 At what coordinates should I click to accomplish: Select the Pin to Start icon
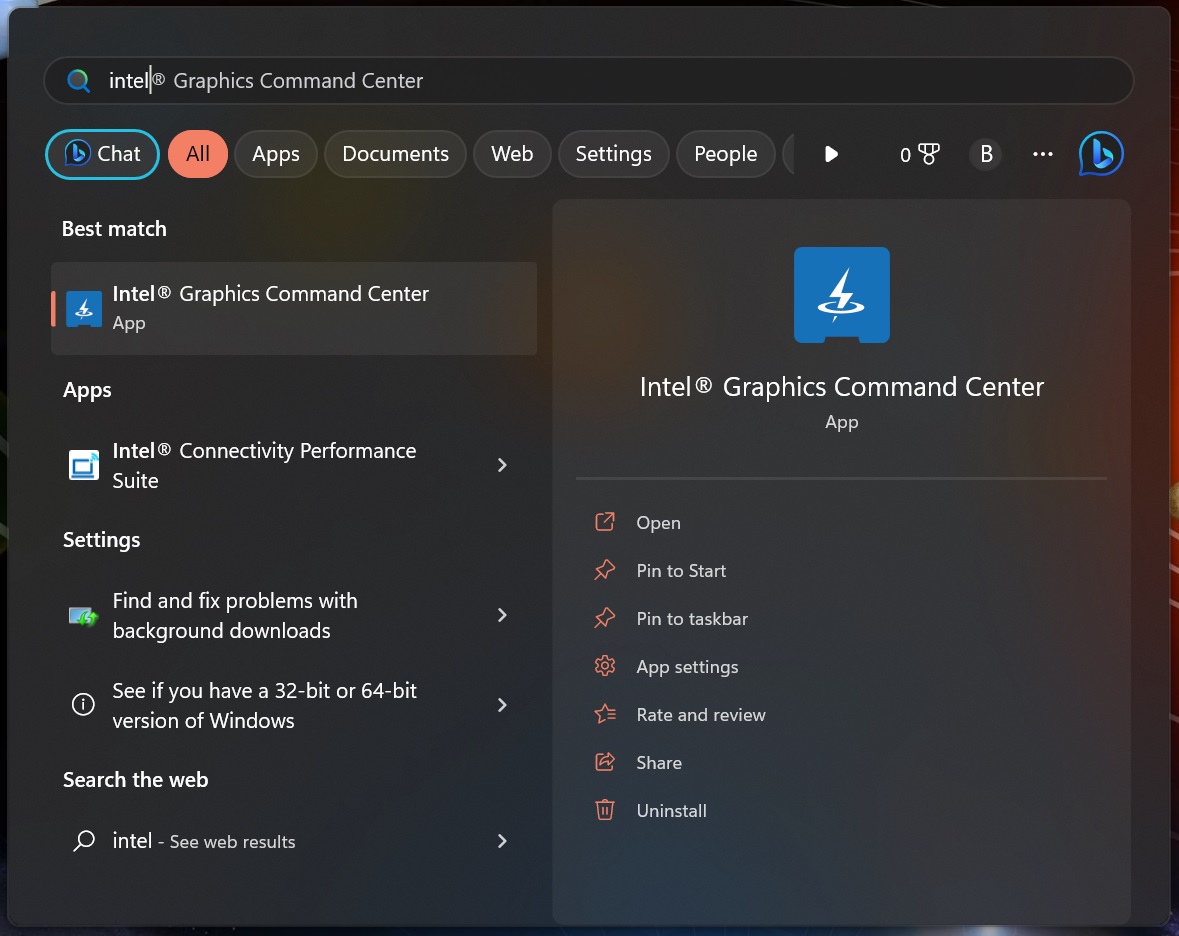click(604, 569)
